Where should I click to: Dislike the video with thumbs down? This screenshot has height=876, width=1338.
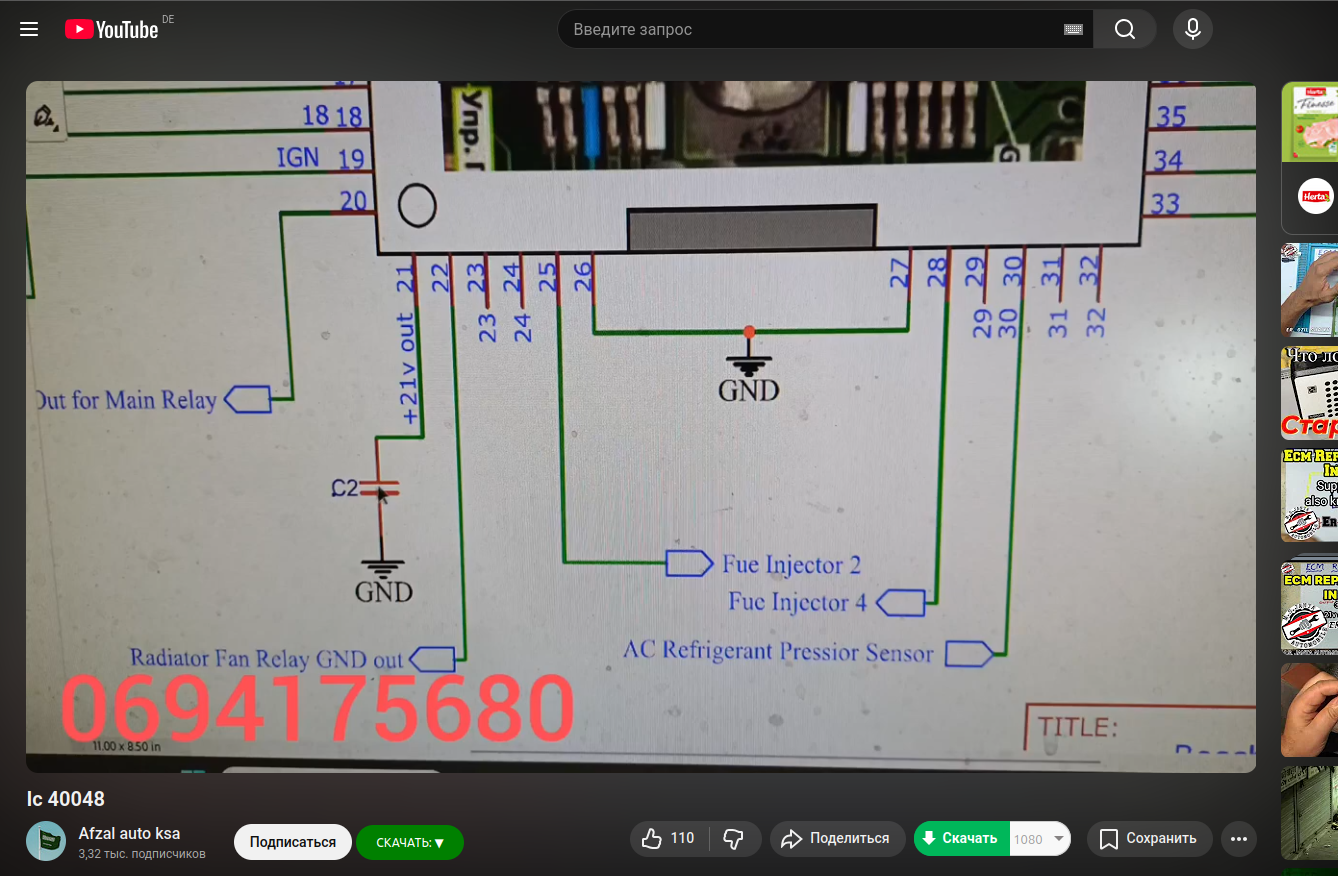[x=734, y=839]
